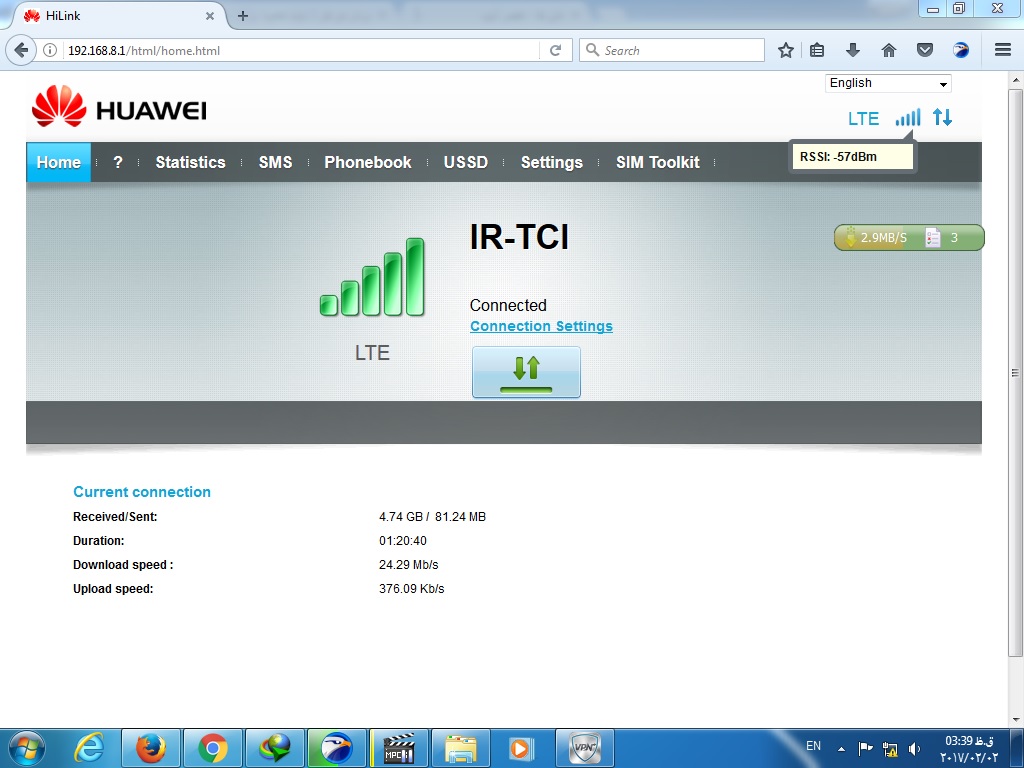Reload the page with the refresh icon
1024x768 pixels.
coord(556,50)
